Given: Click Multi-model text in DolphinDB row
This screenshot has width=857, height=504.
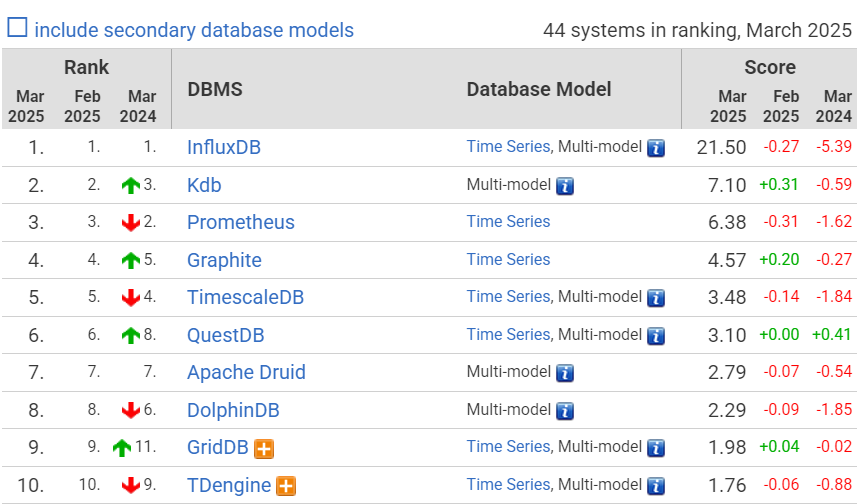Looking at the screenshot, I should tap(508, 409).
